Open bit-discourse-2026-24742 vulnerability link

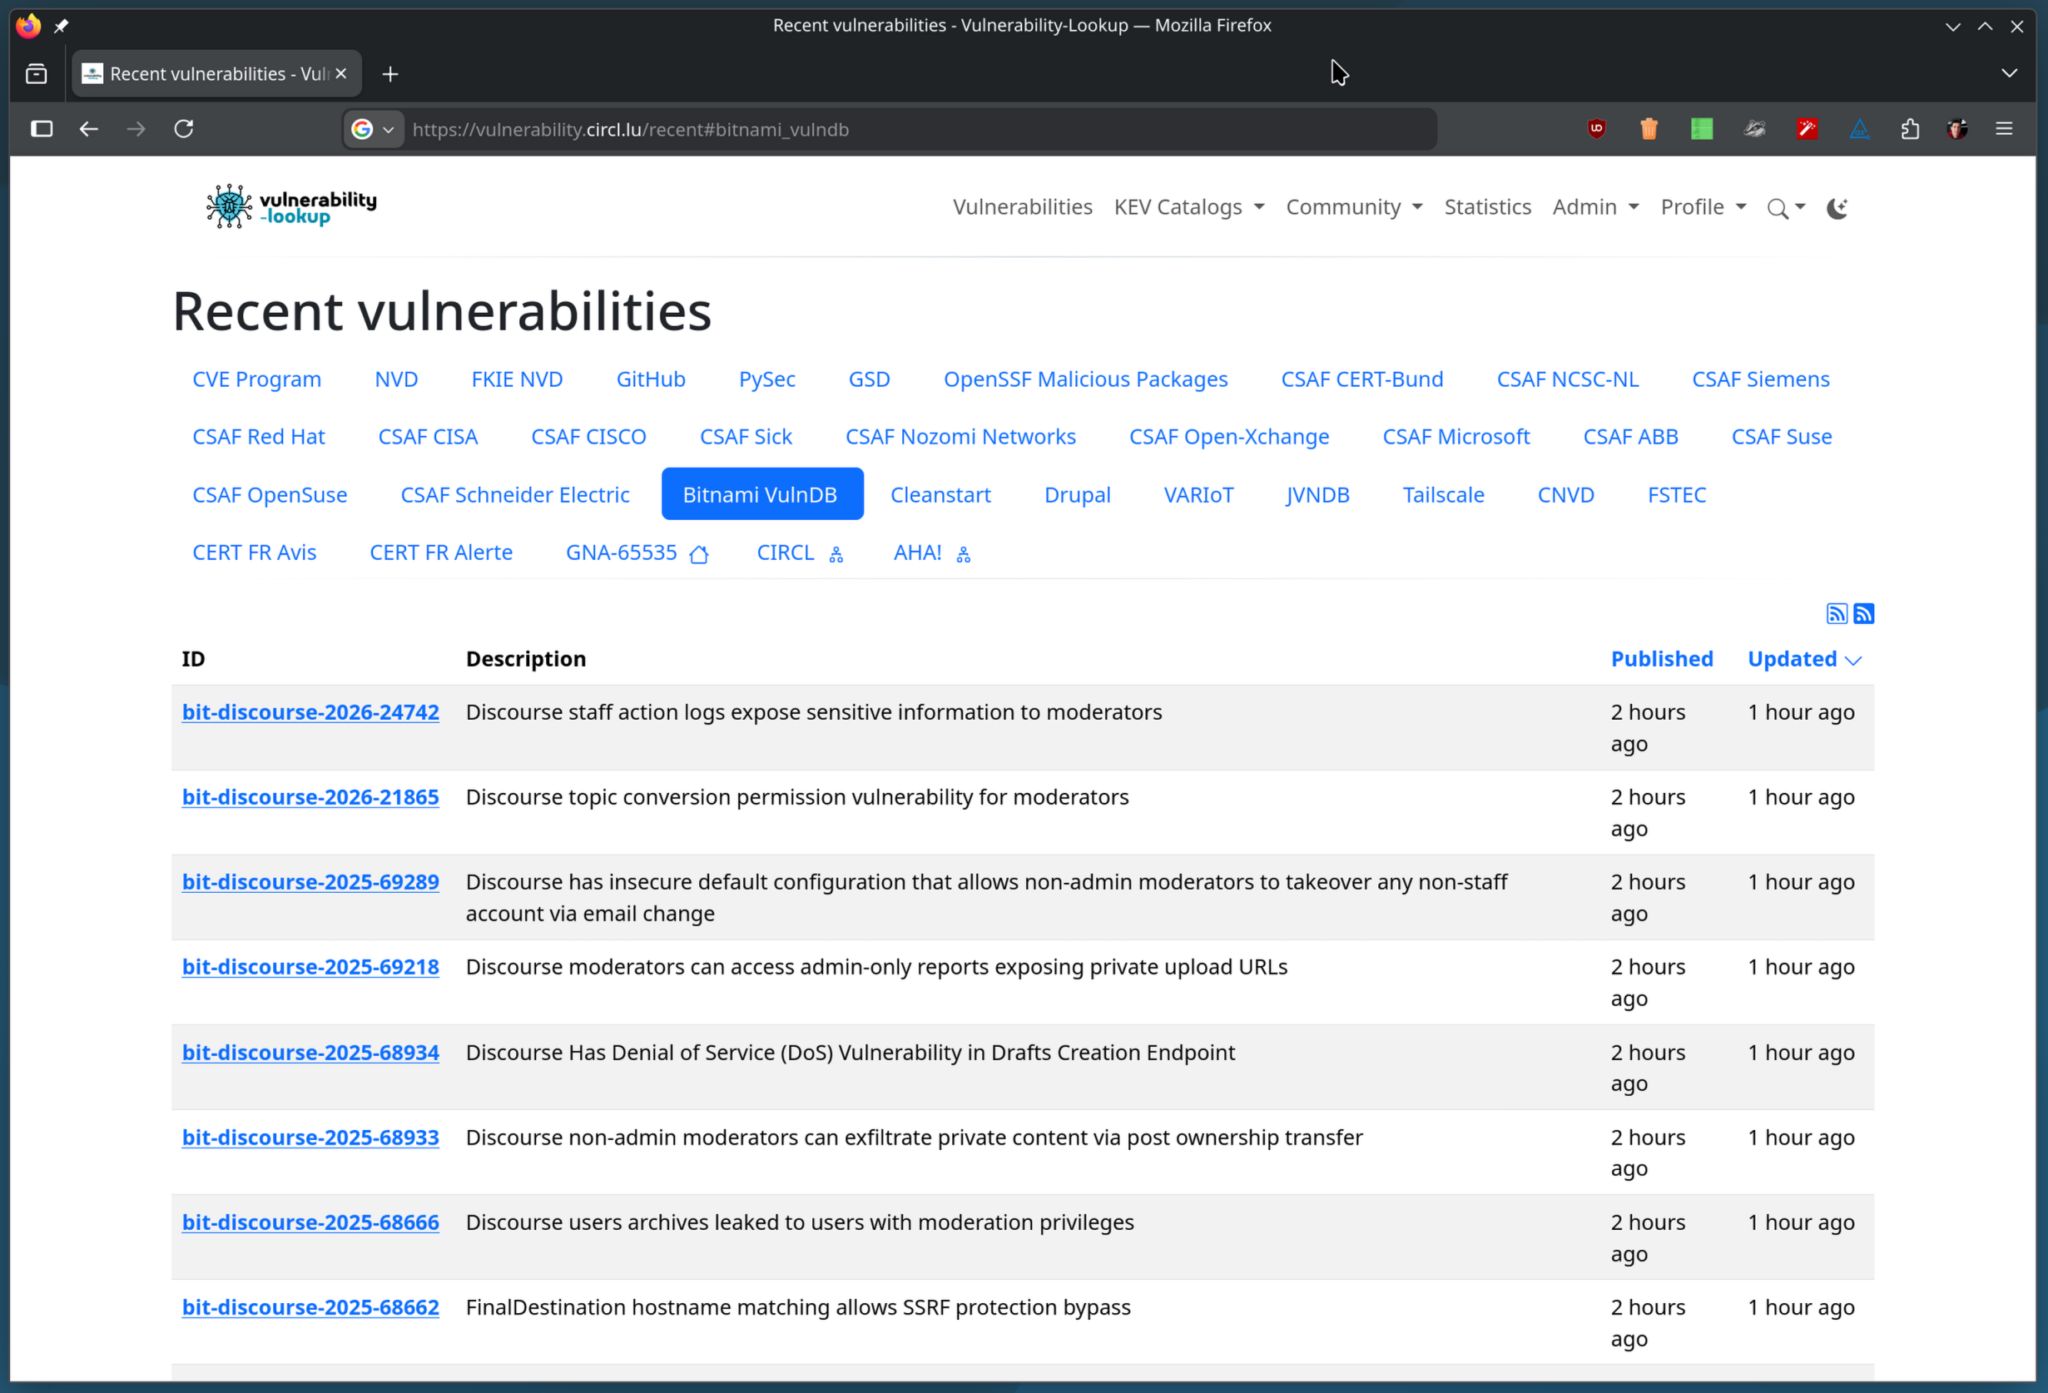[x=310, y=712]
